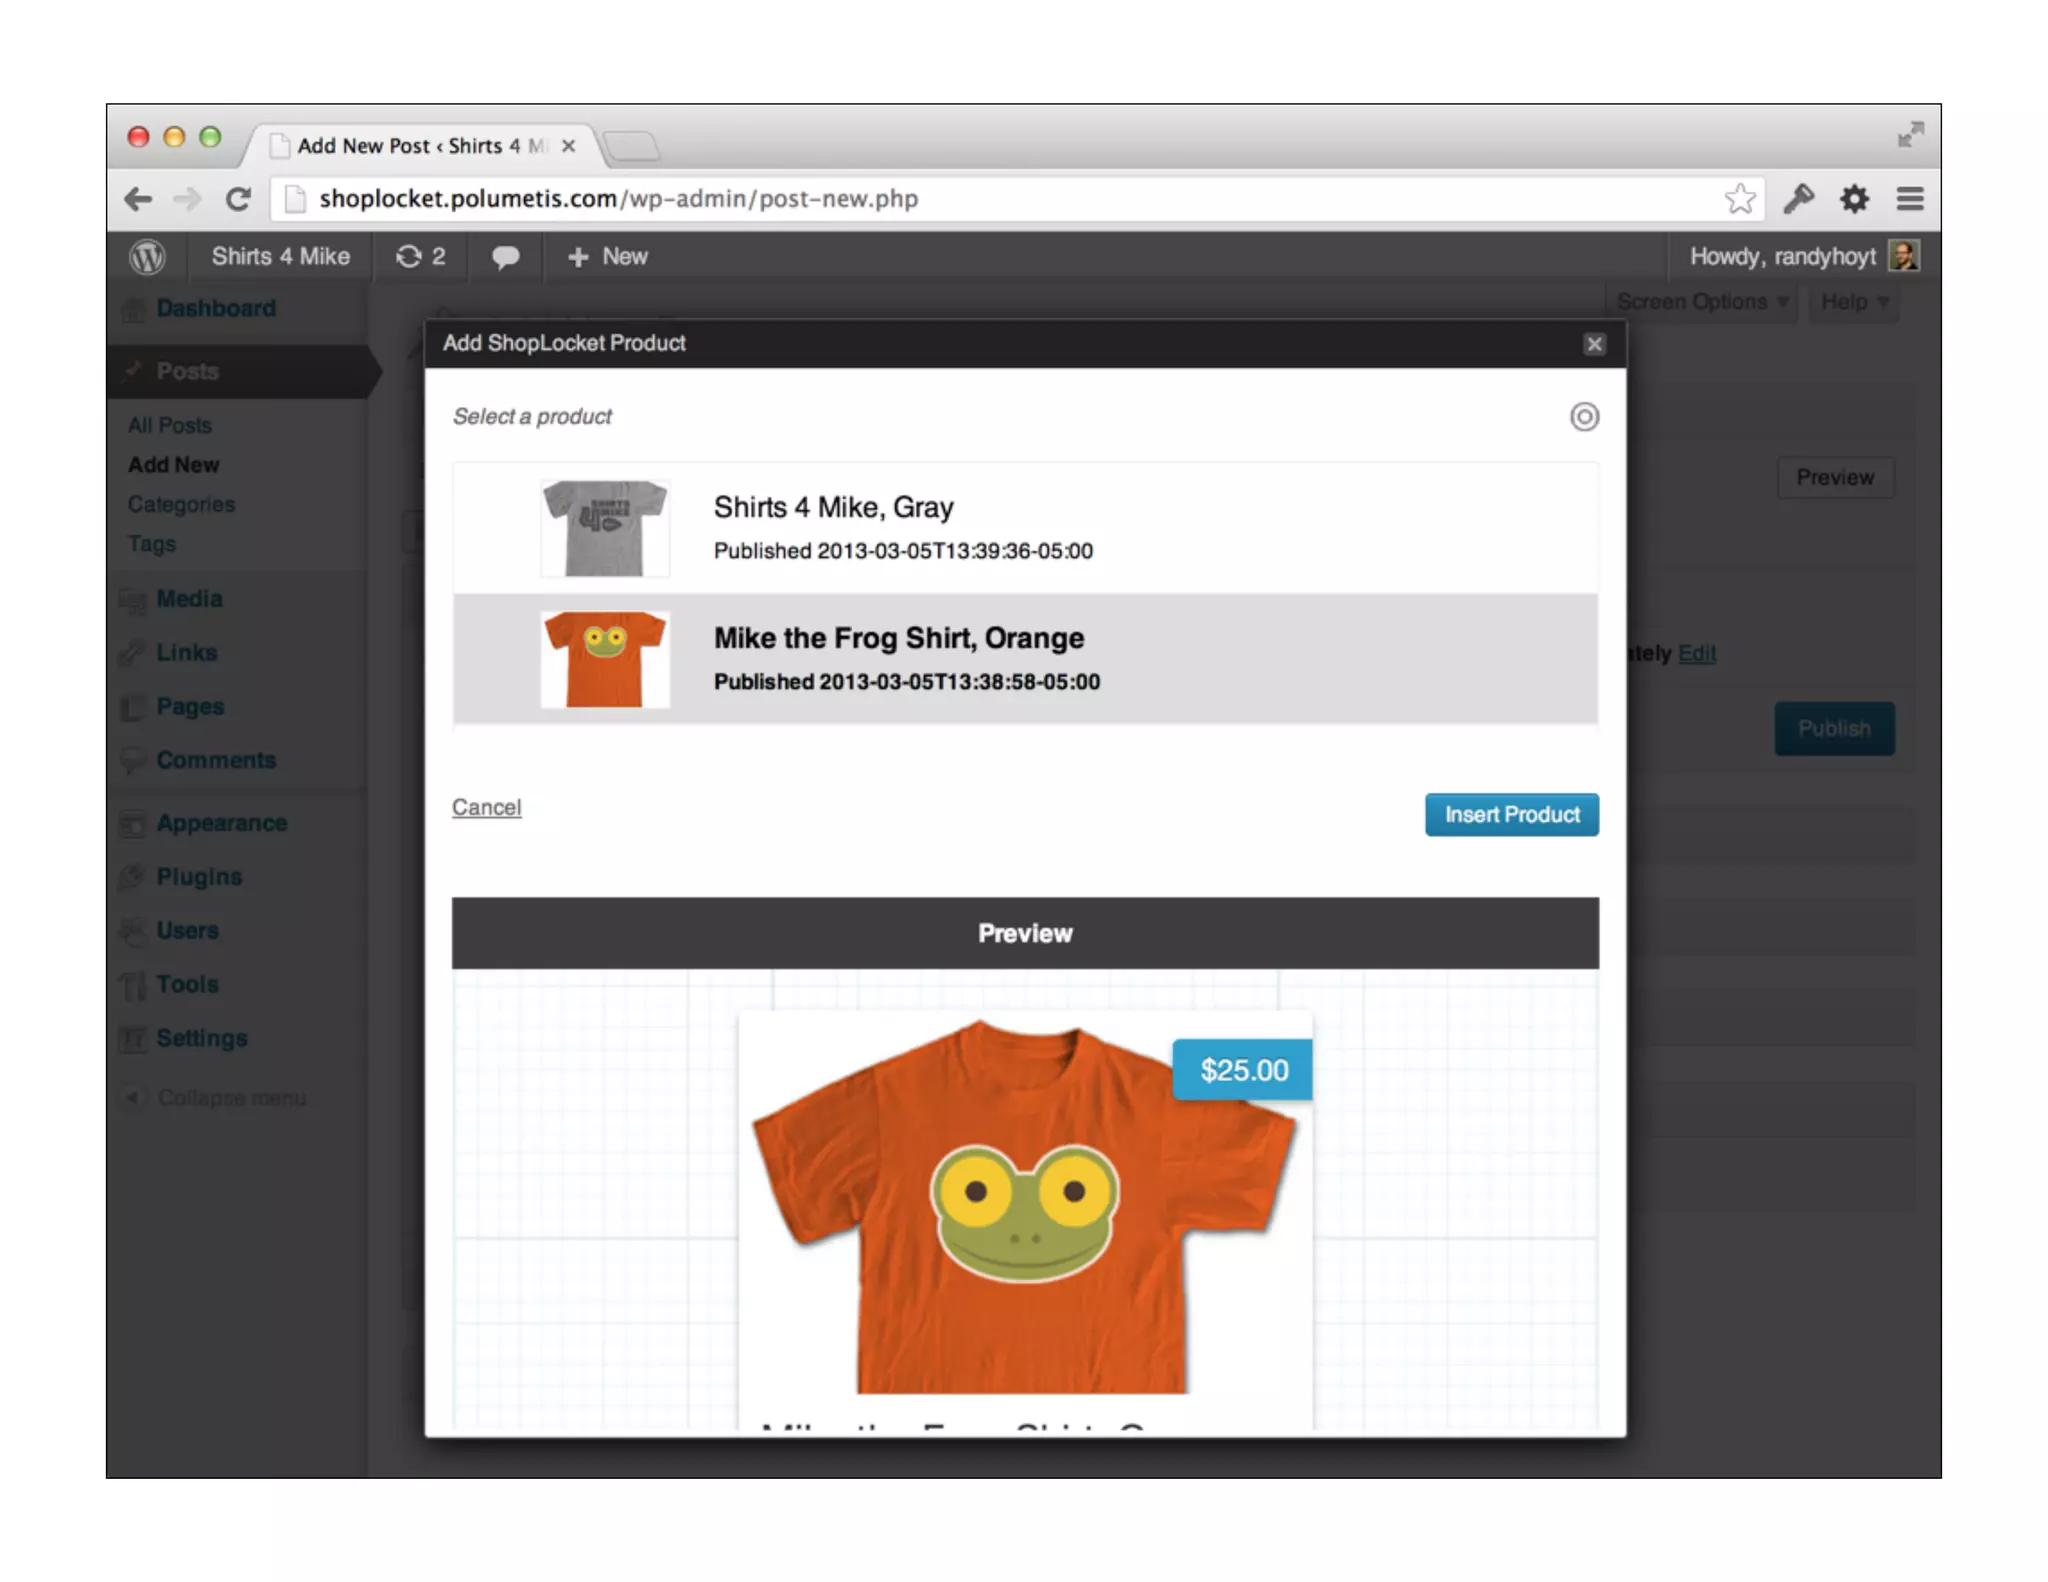This screenshot has width=2048, height=1582.
Task: Click the dark Preview header bar in the dialog
Action: (x=1025, y=933)
